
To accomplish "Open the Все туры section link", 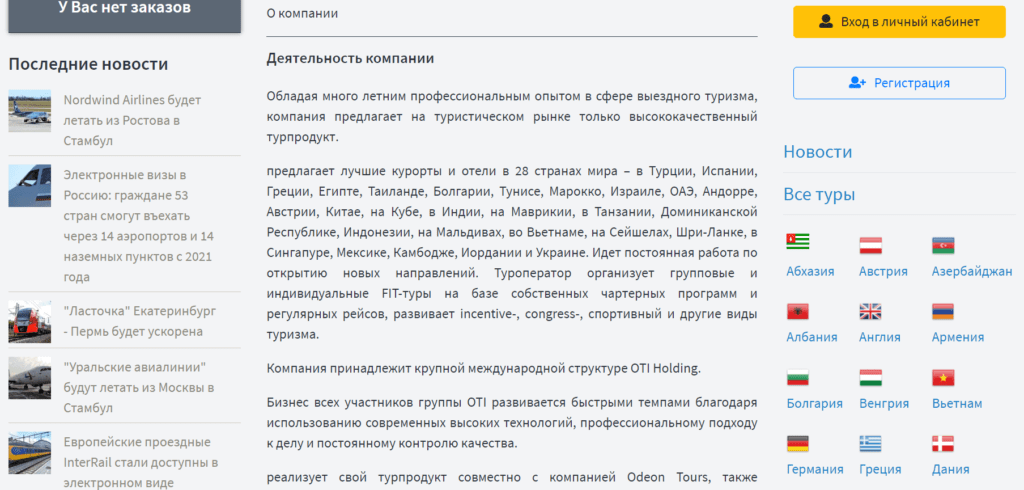I will point(819,194).
